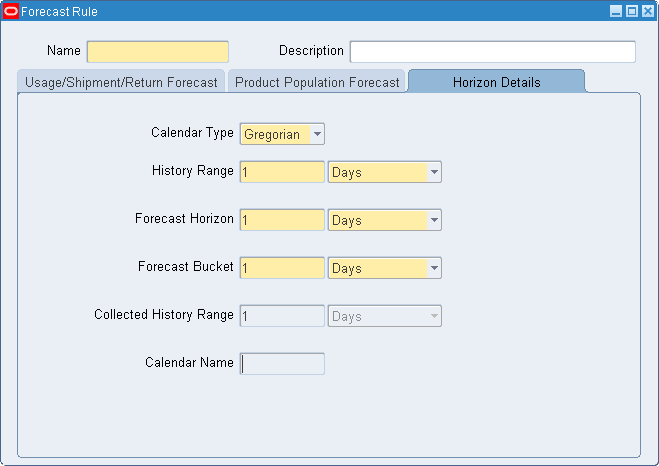Focus the Name input field
659x466 pixels.
(x=158, y=52)
